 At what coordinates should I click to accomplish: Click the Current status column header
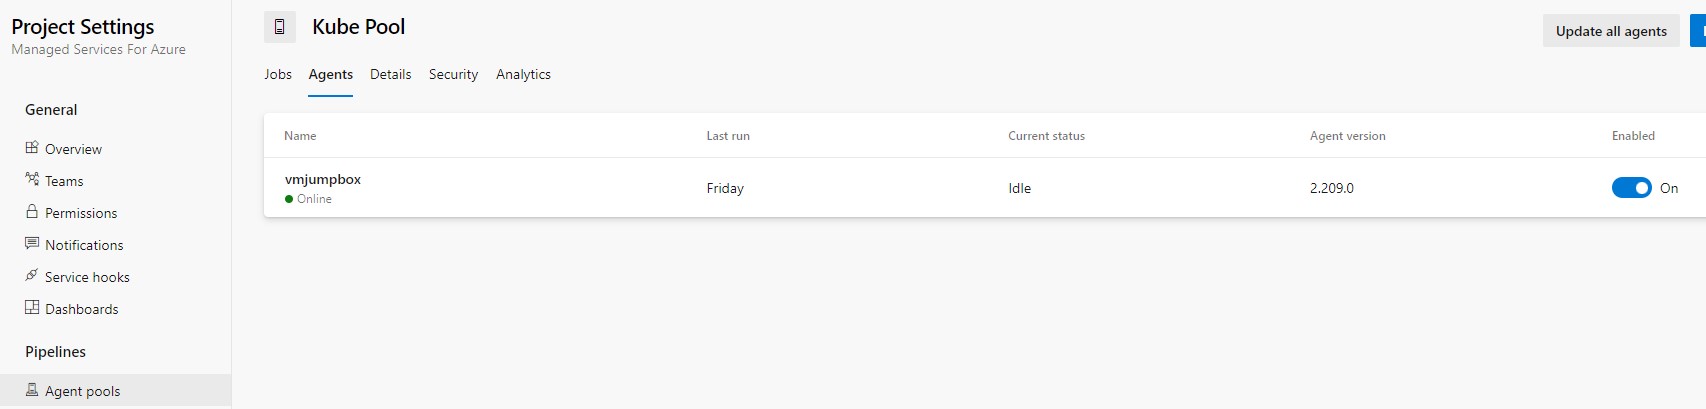click(1046, 136)
